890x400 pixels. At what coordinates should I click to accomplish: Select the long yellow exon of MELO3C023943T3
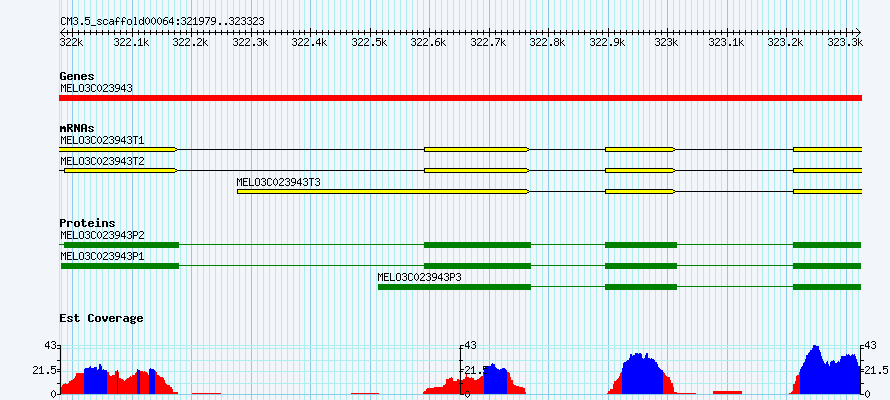coord(383,192)
